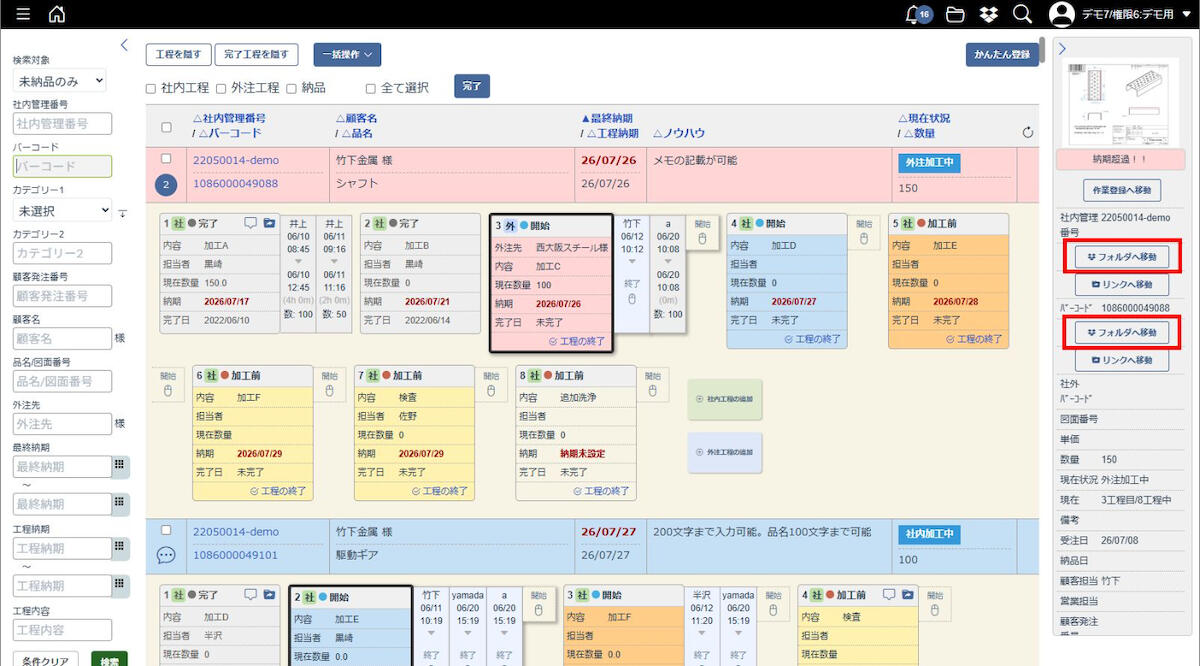Open the hamburger menu icon
Viewport: 1200px width, 666px height.
tap(23, 14)
